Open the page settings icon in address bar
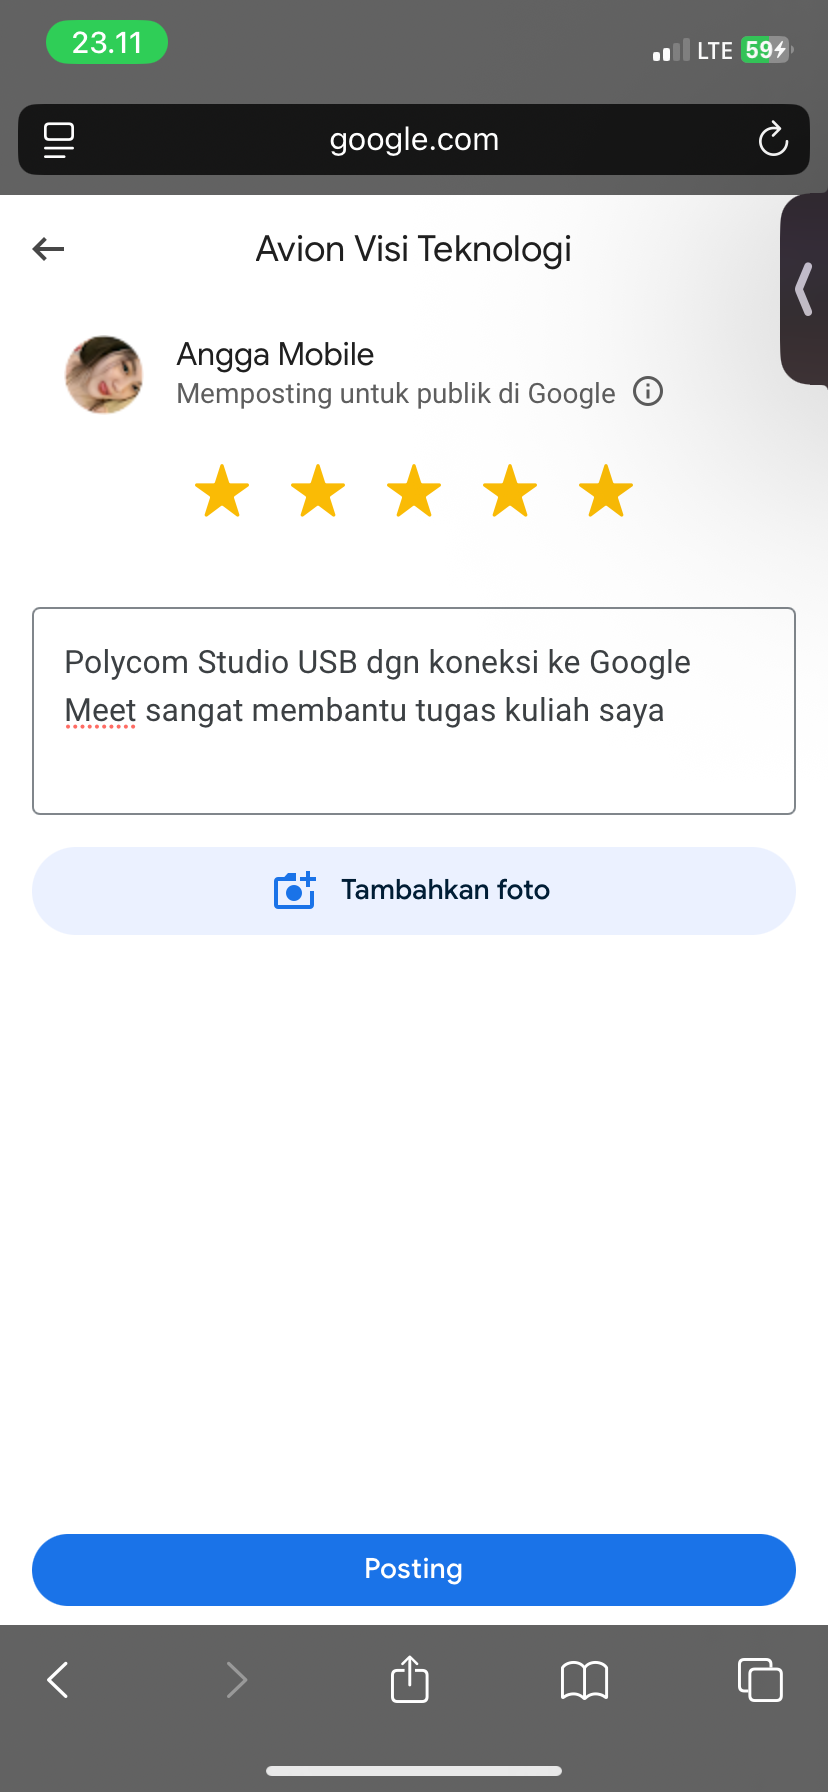This screenshot has height=1792, width=828. (x=59, y=140)
